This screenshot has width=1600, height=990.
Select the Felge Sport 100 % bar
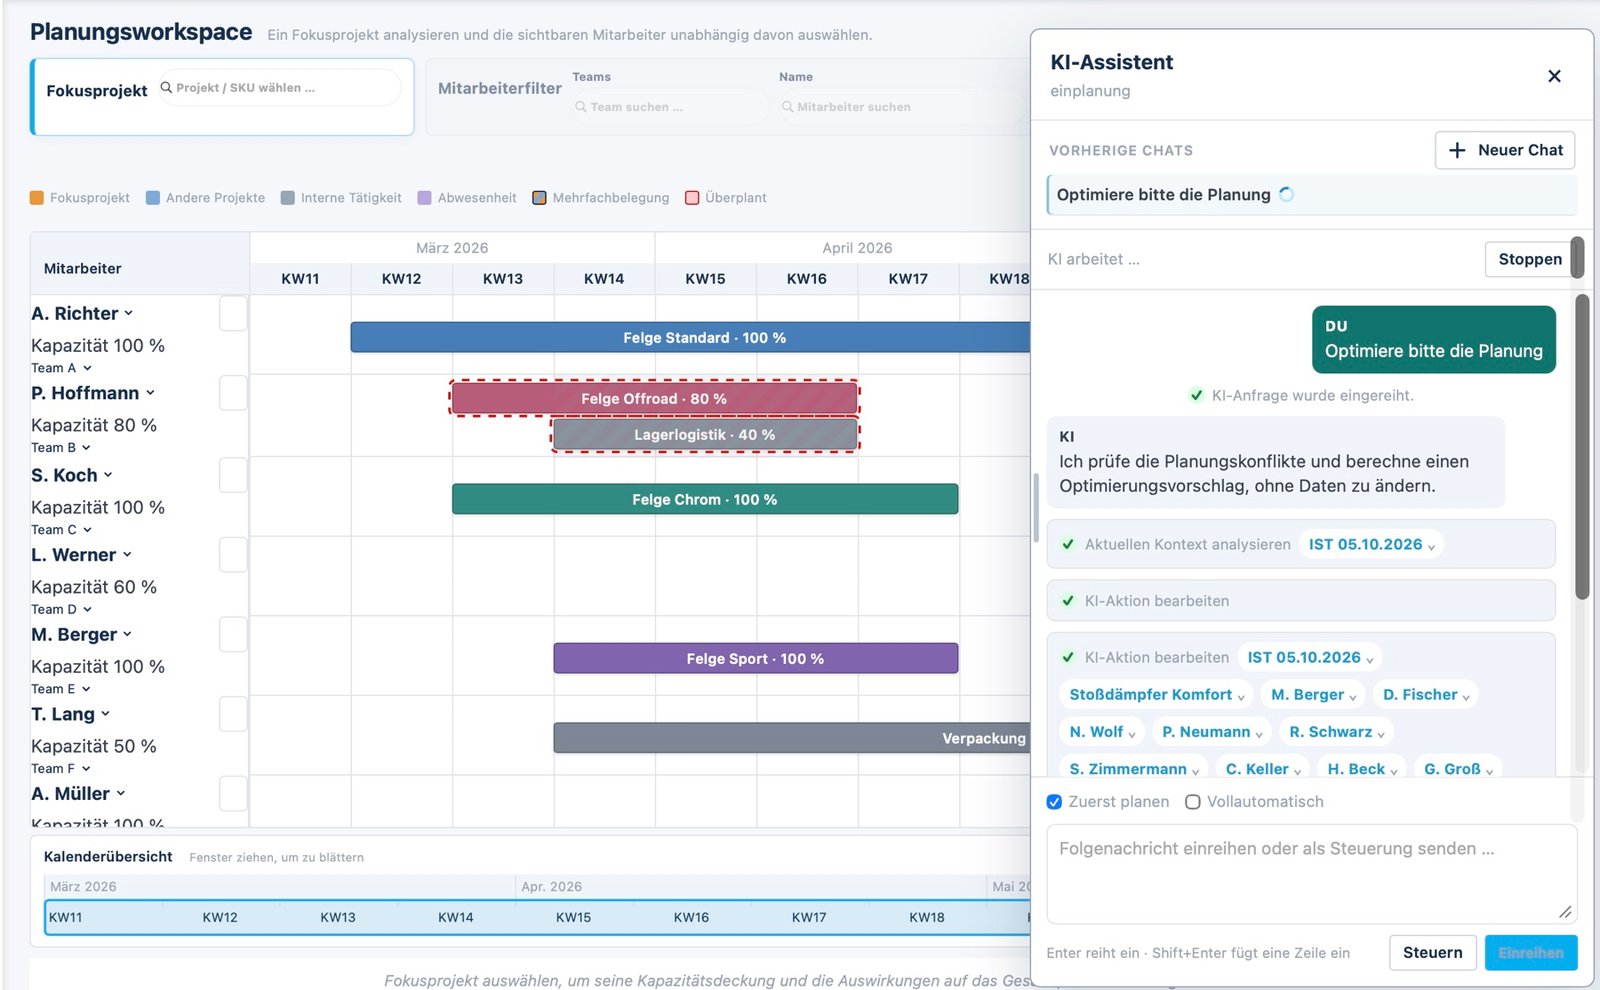click(755, 658)
